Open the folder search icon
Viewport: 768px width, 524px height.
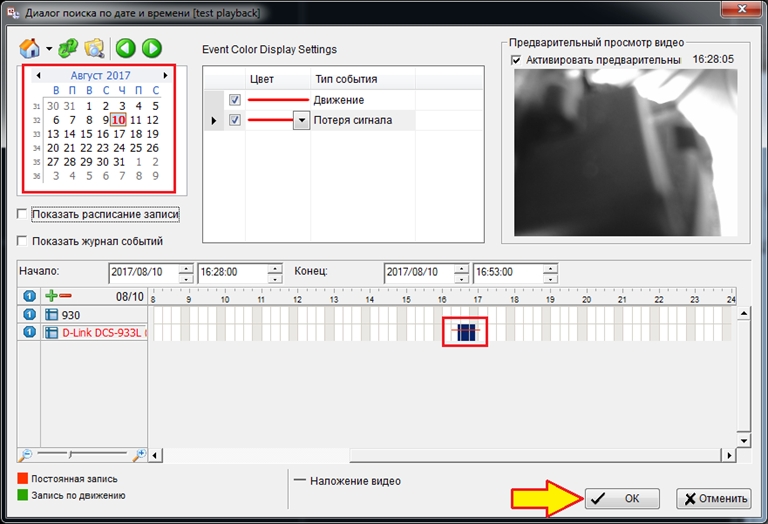point(95,48)
